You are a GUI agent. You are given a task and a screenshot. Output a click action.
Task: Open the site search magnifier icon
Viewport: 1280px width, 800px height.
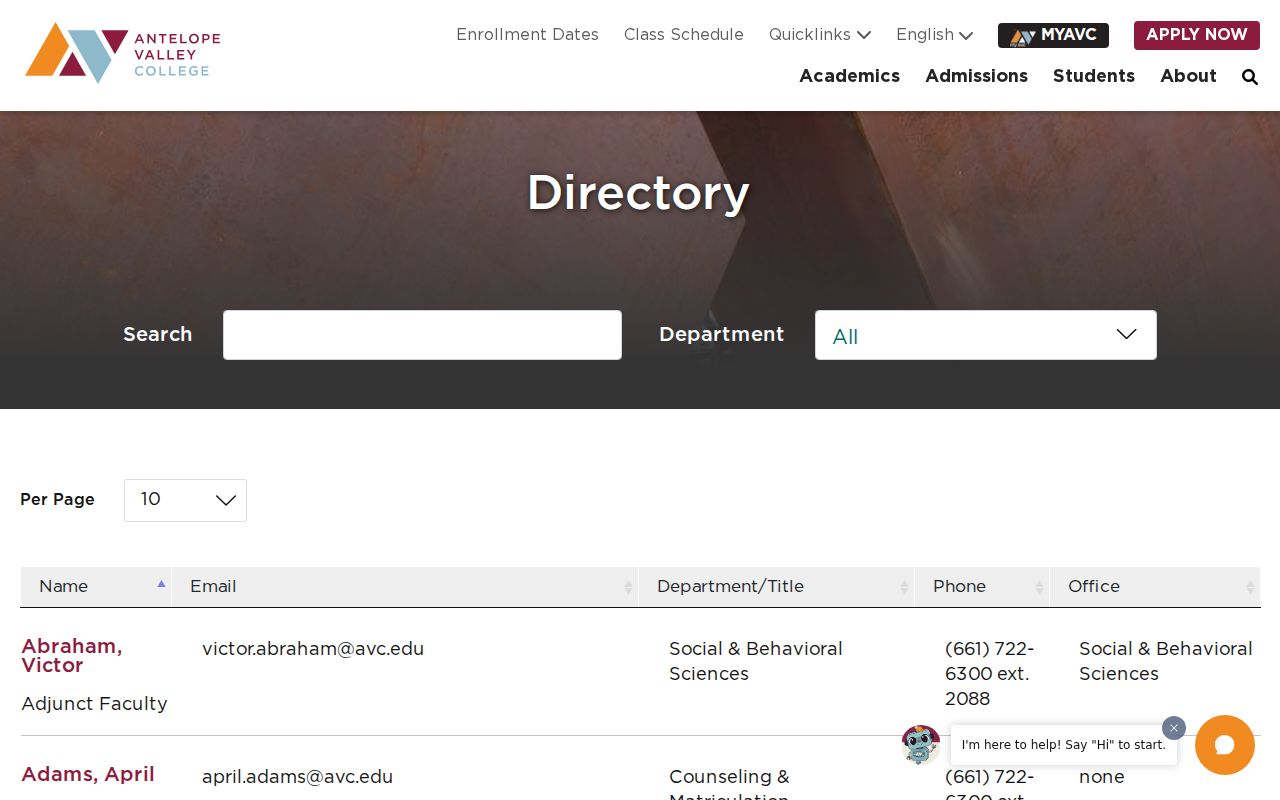pyautogui.click(x=1250, y=77)
